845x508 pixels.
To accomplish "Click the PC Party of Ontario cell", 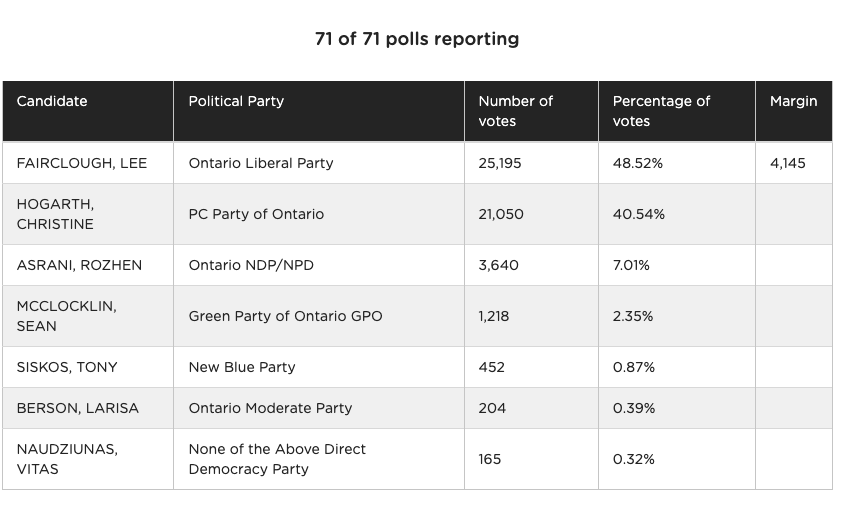I will click(256, 214).
